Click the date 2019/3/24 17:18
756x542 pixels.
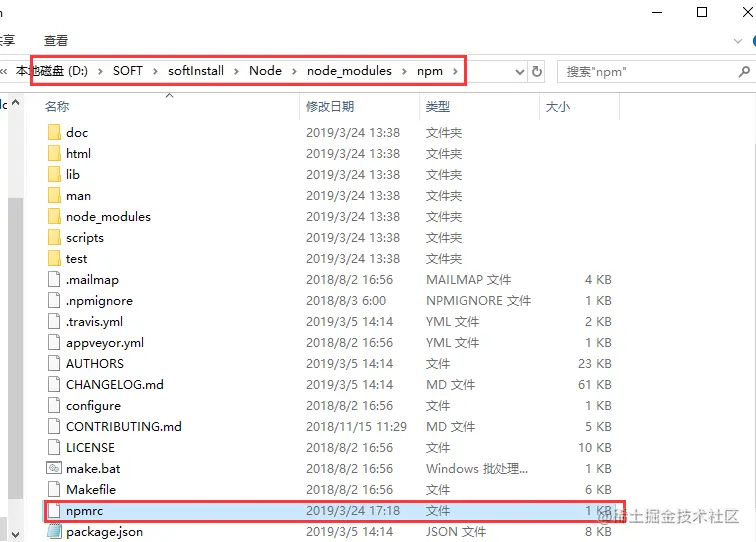353,510
